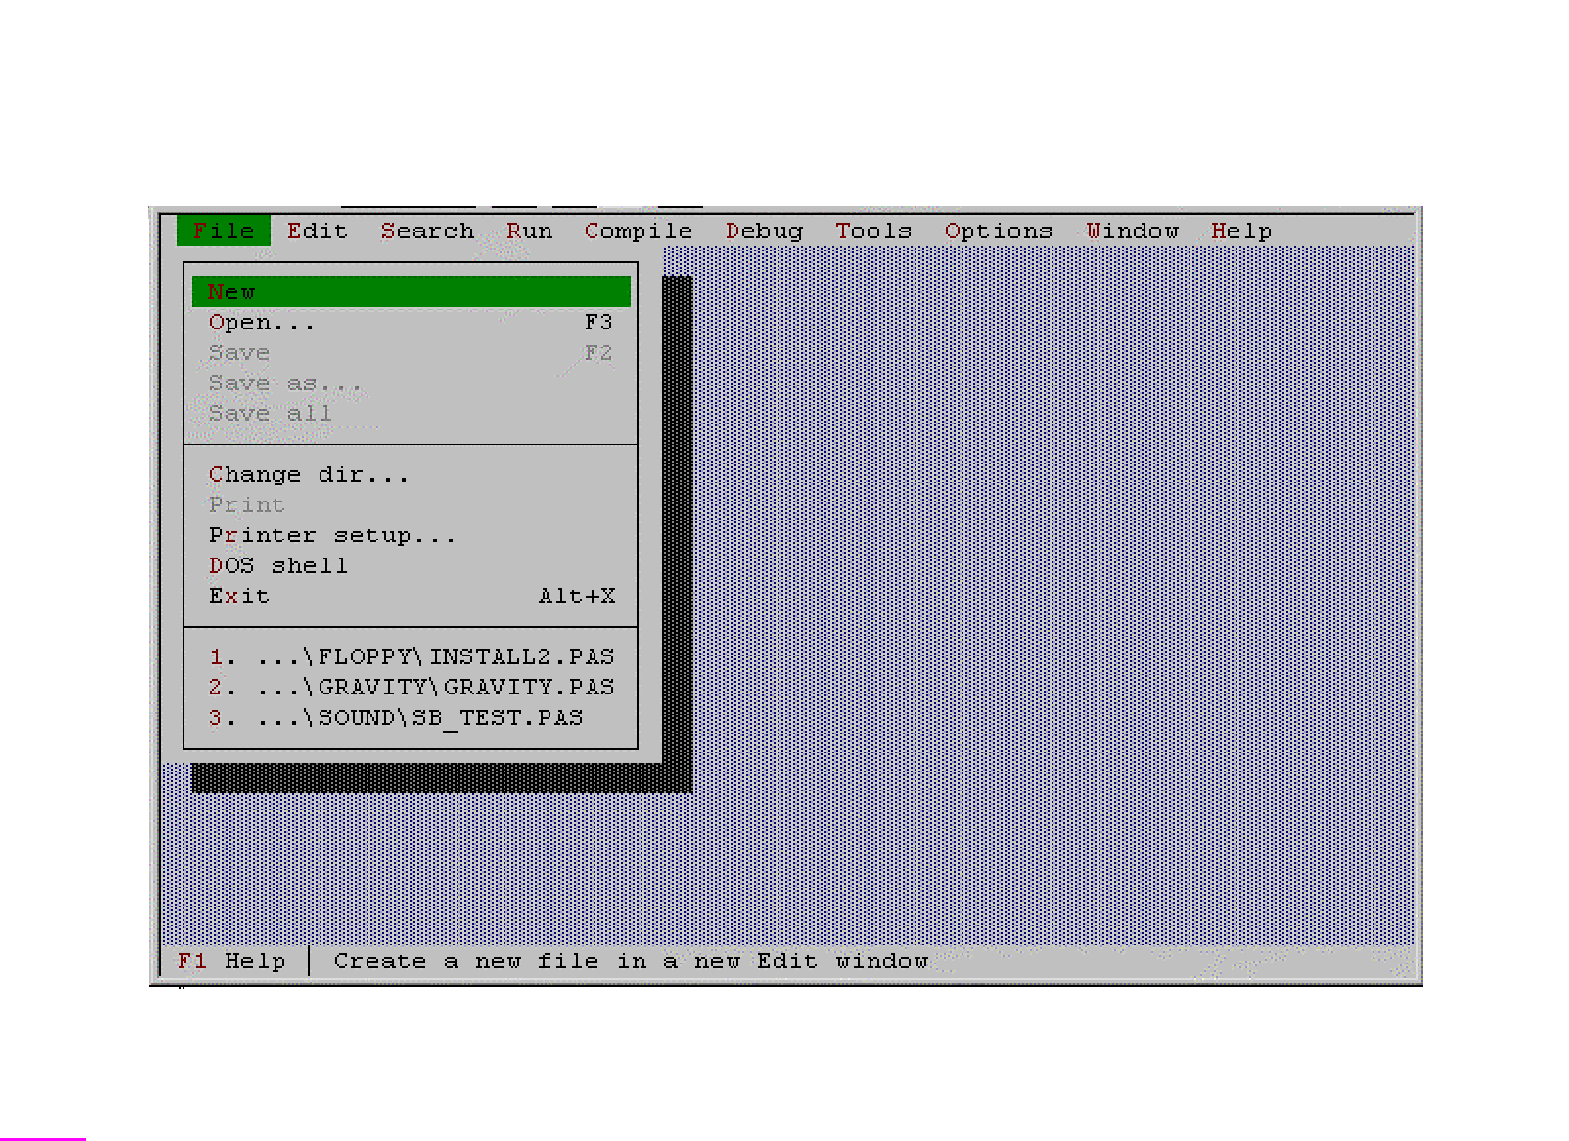Click the greyed-out Print entry
Screen dimensions: 1569x1141
pos(411,505)
